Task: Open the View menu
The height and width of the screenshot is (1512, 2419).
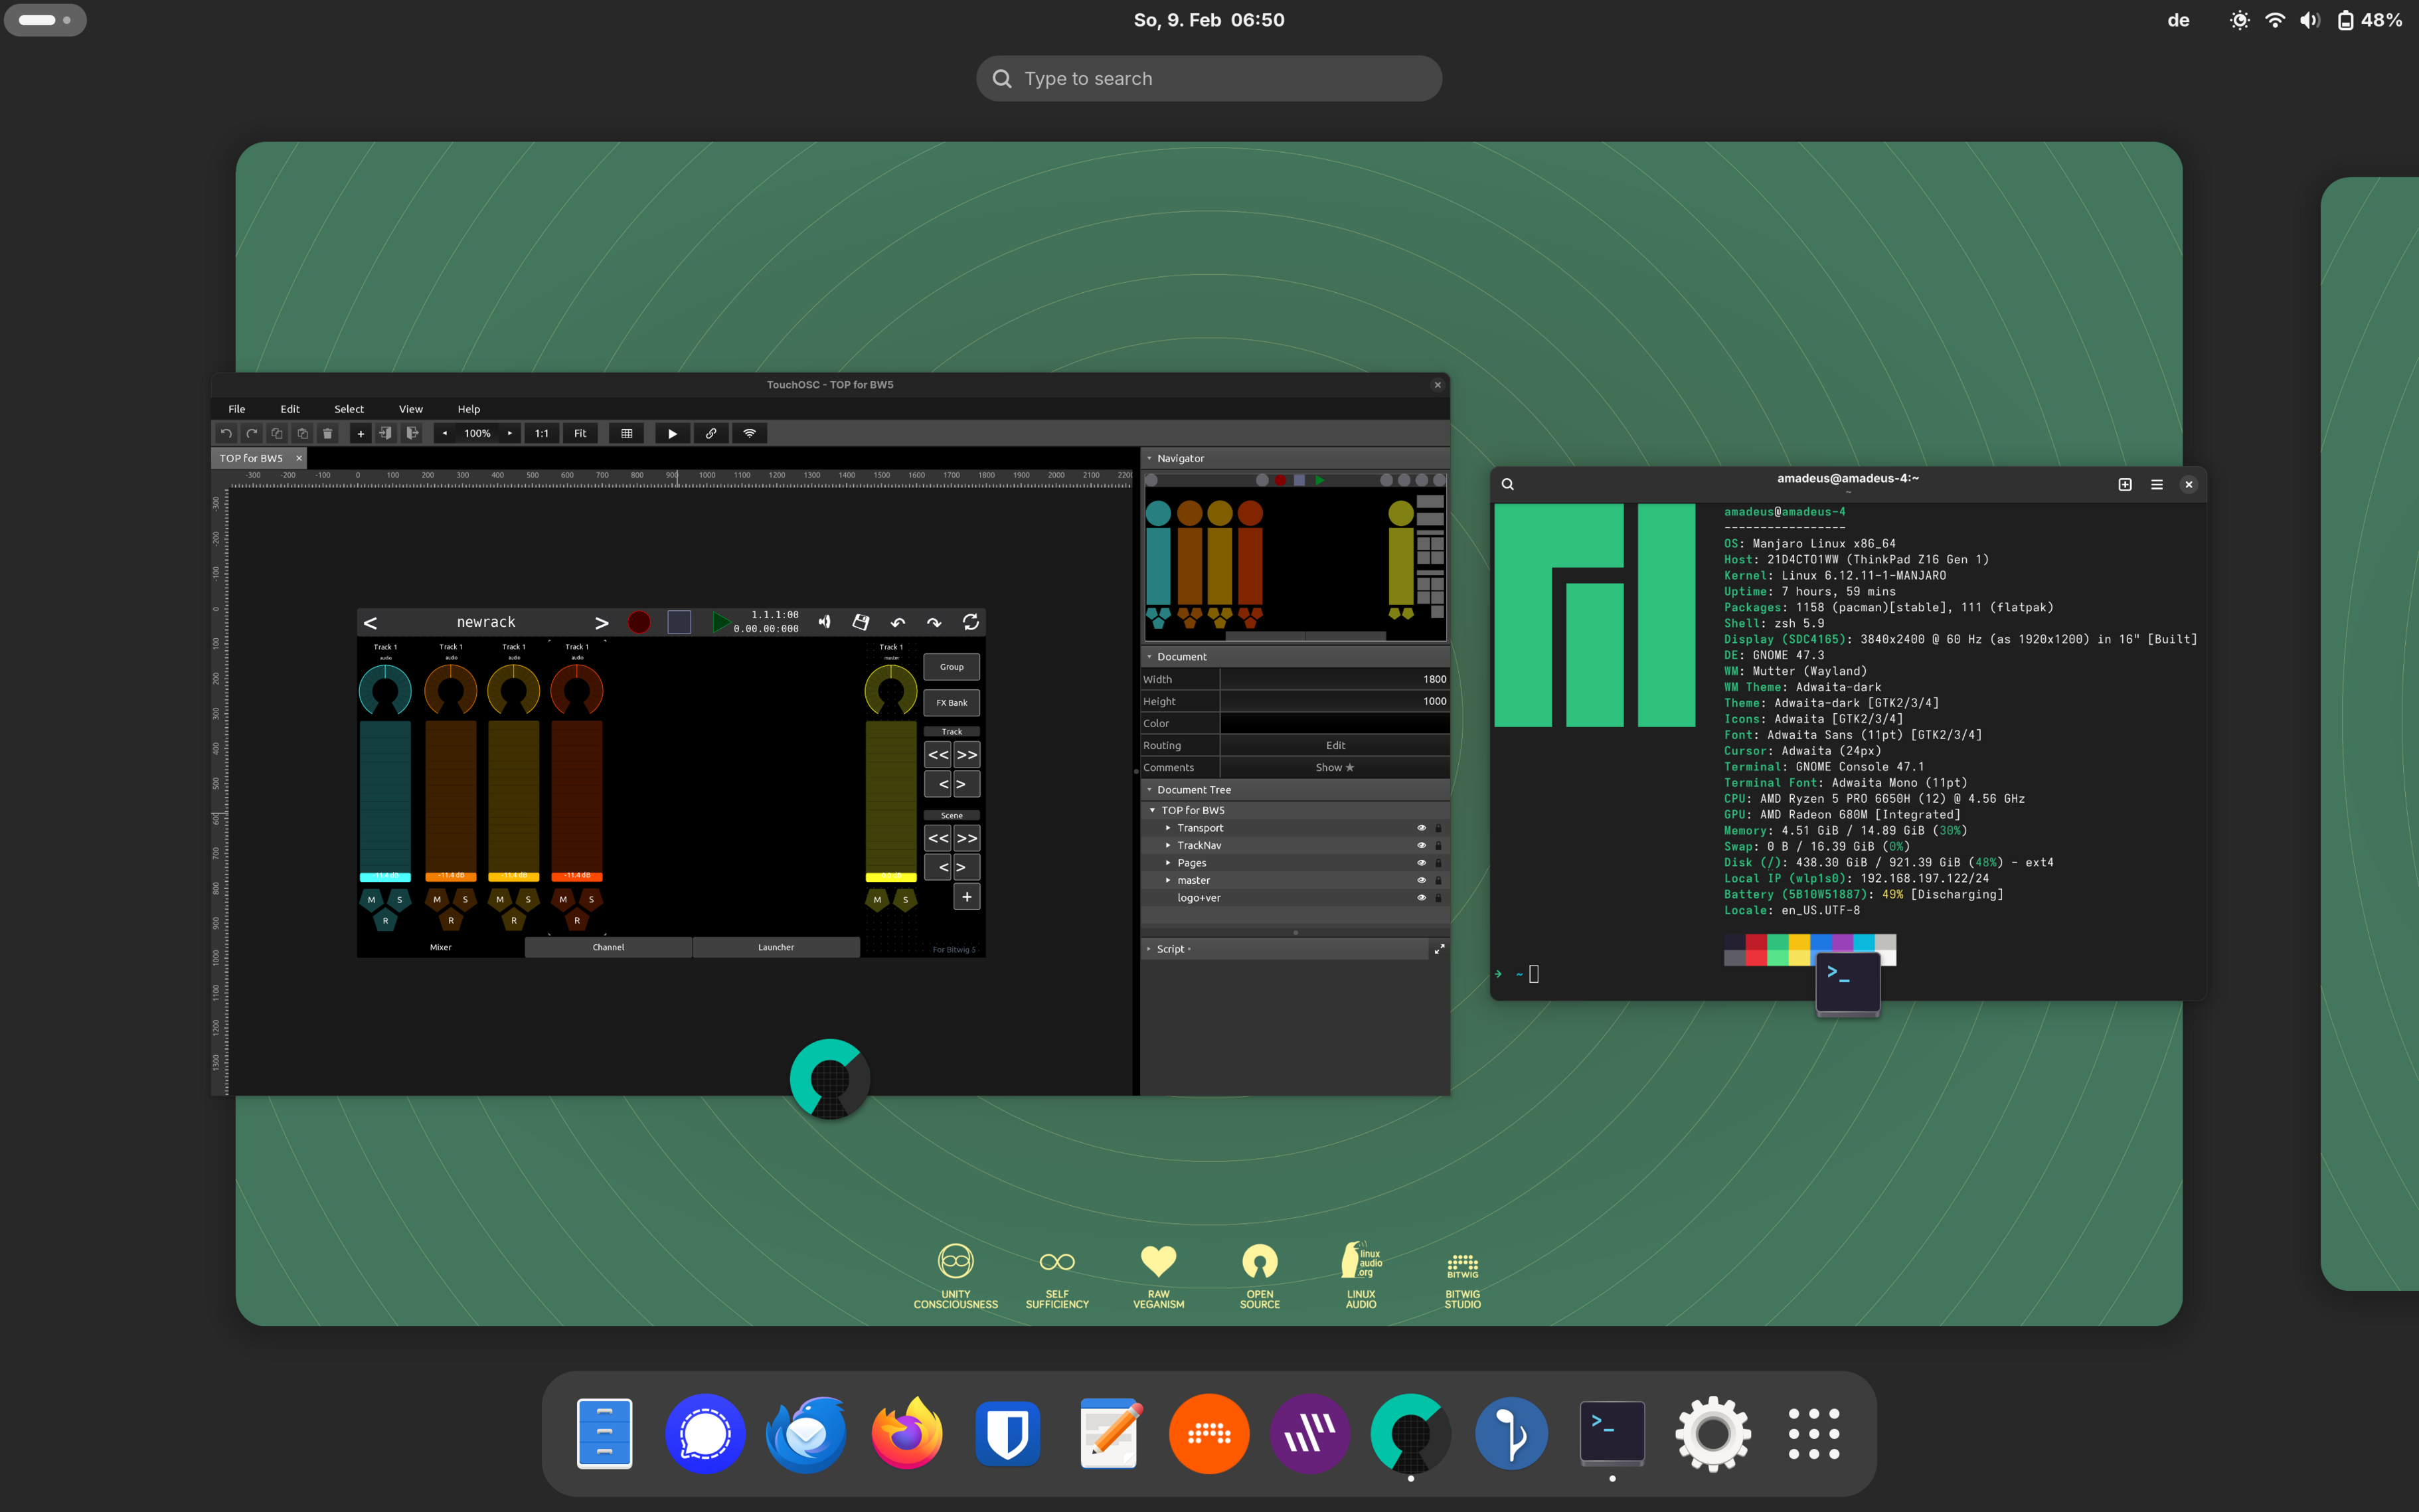Action: [411, 409]
